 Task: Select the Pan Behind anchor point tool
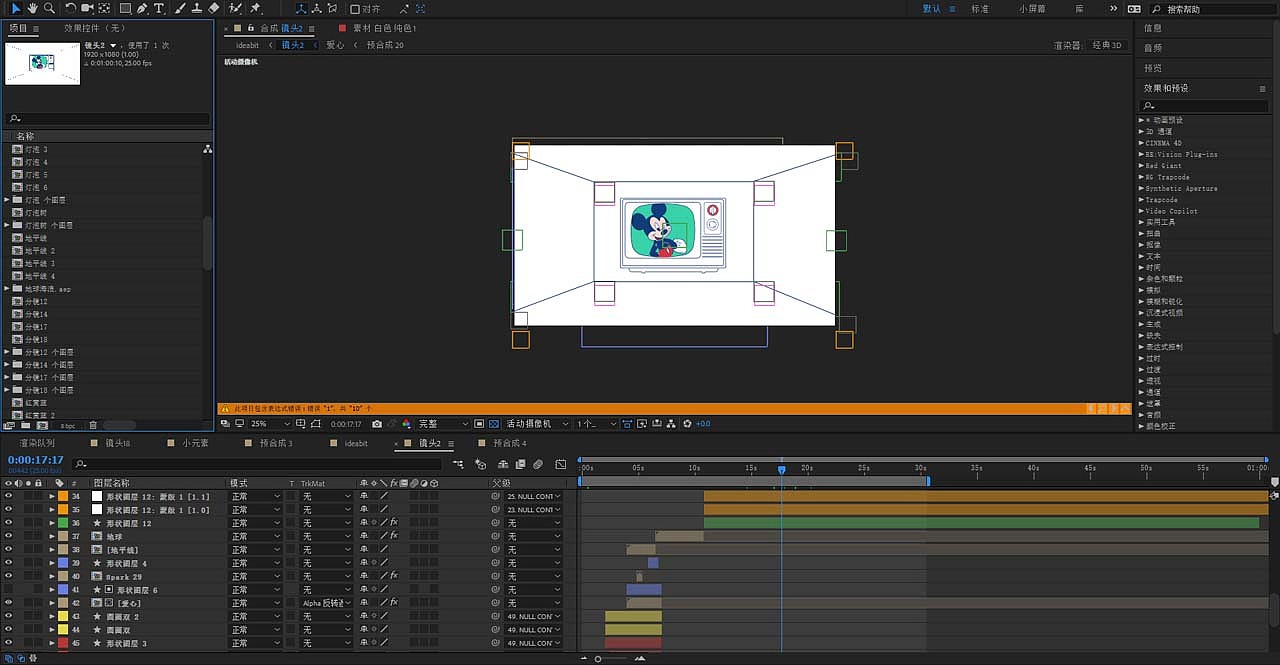[x=104, y=8]
